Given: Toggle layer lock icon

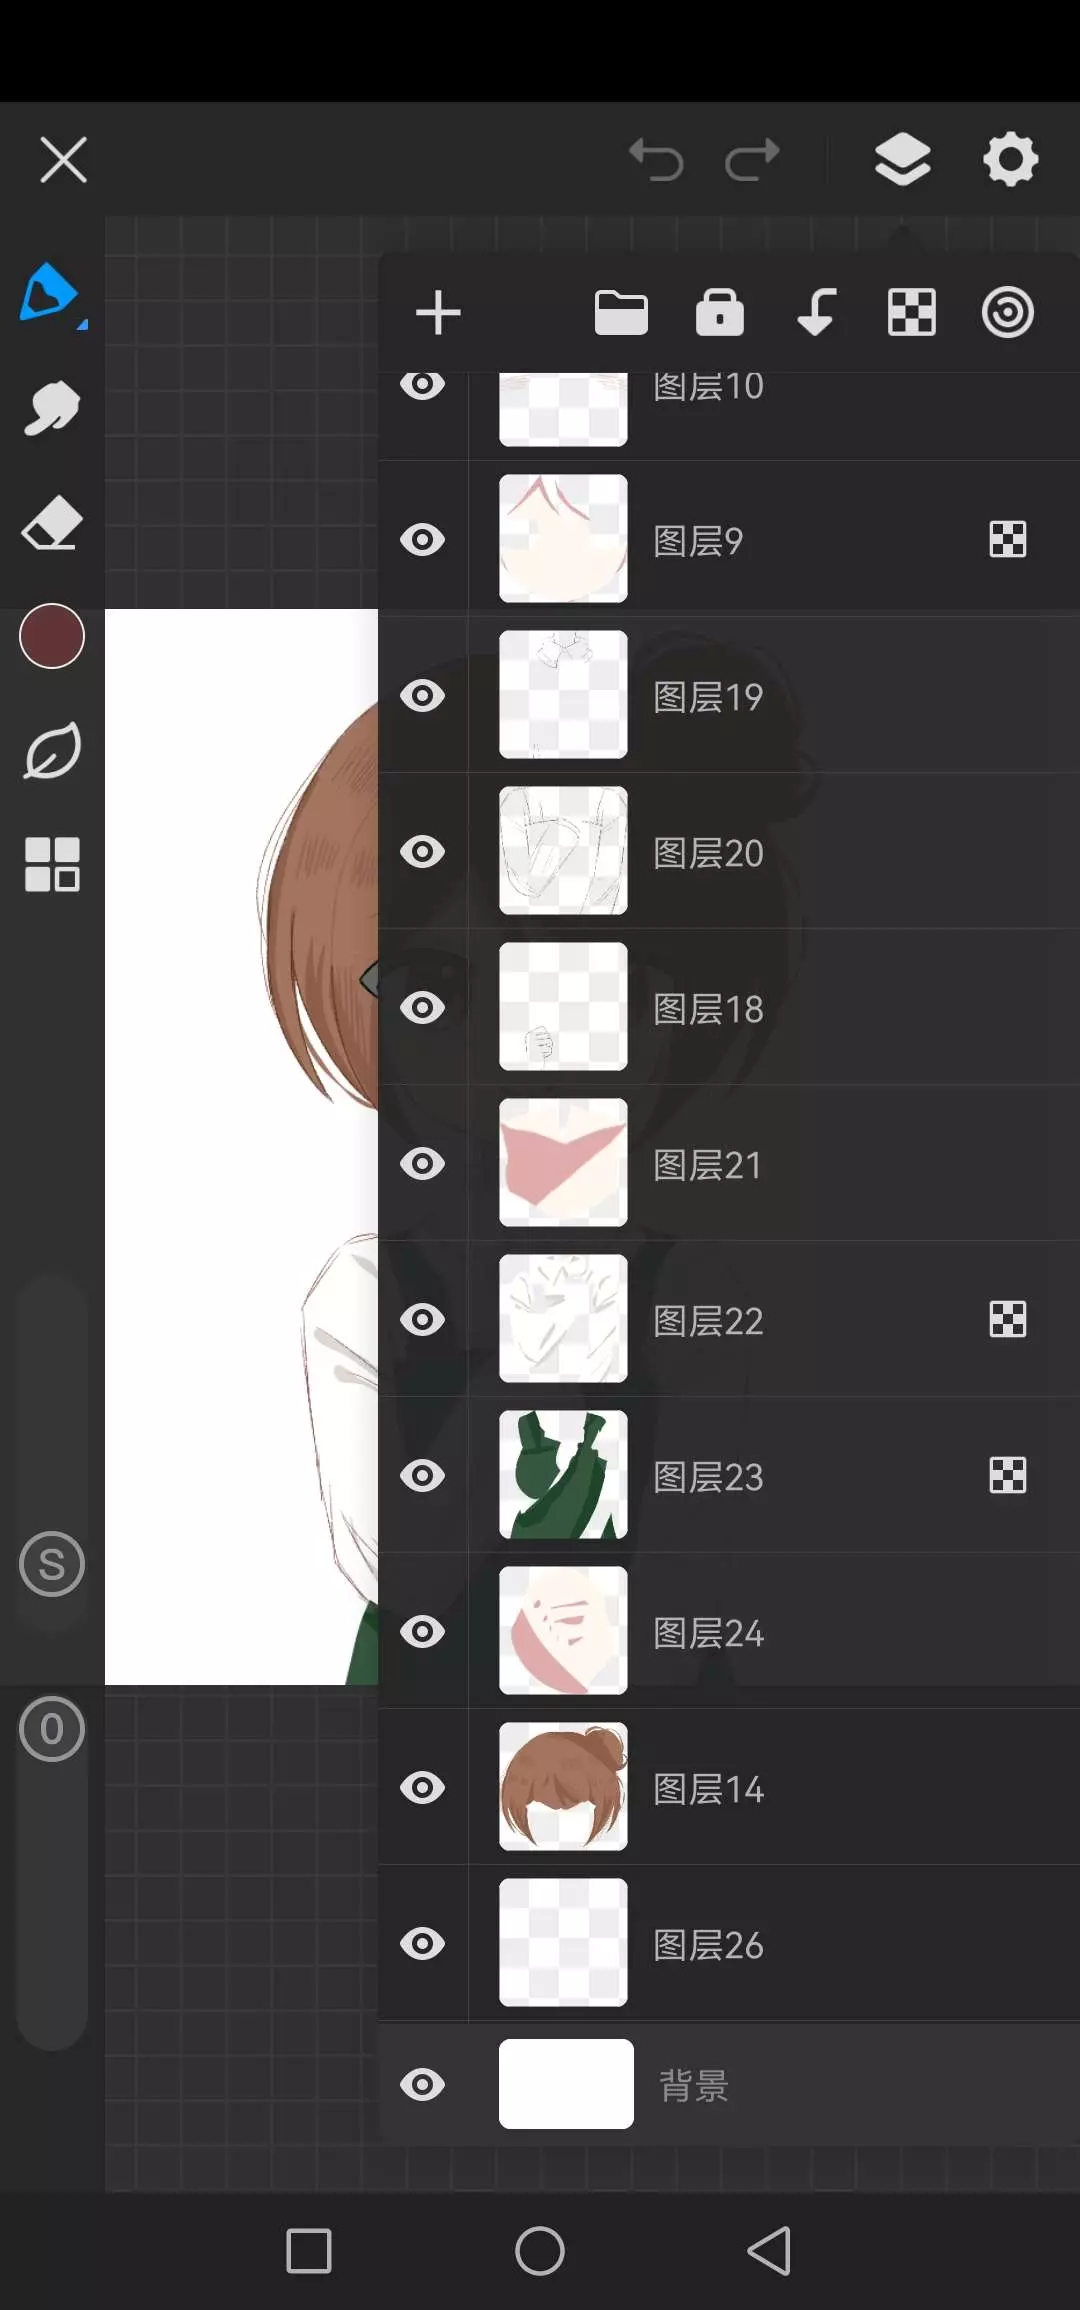Looking at the screenshot, I should coord(720,313).
